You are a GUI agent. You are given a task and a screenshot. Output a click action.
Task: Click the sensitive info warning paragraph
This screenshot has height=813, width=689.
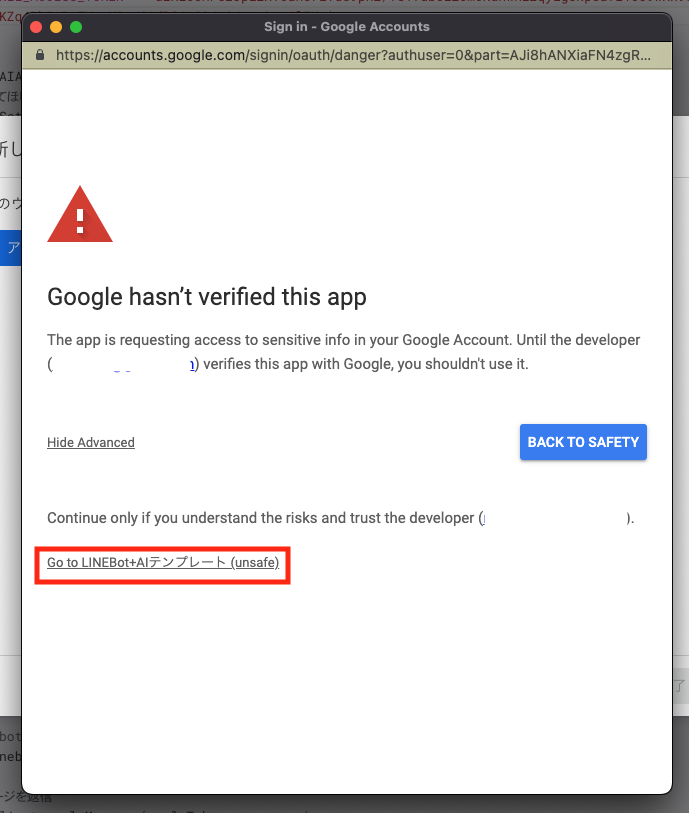(343, 341)
